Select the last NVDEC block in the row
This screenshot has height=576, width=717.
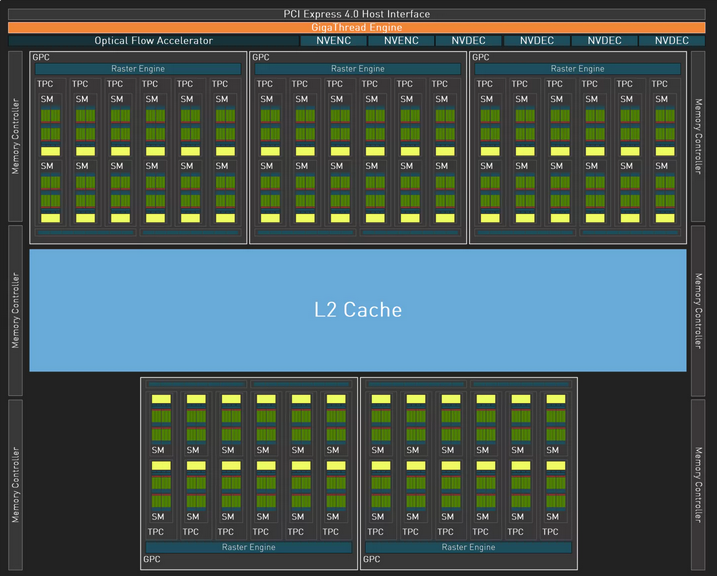click(672, 41)
